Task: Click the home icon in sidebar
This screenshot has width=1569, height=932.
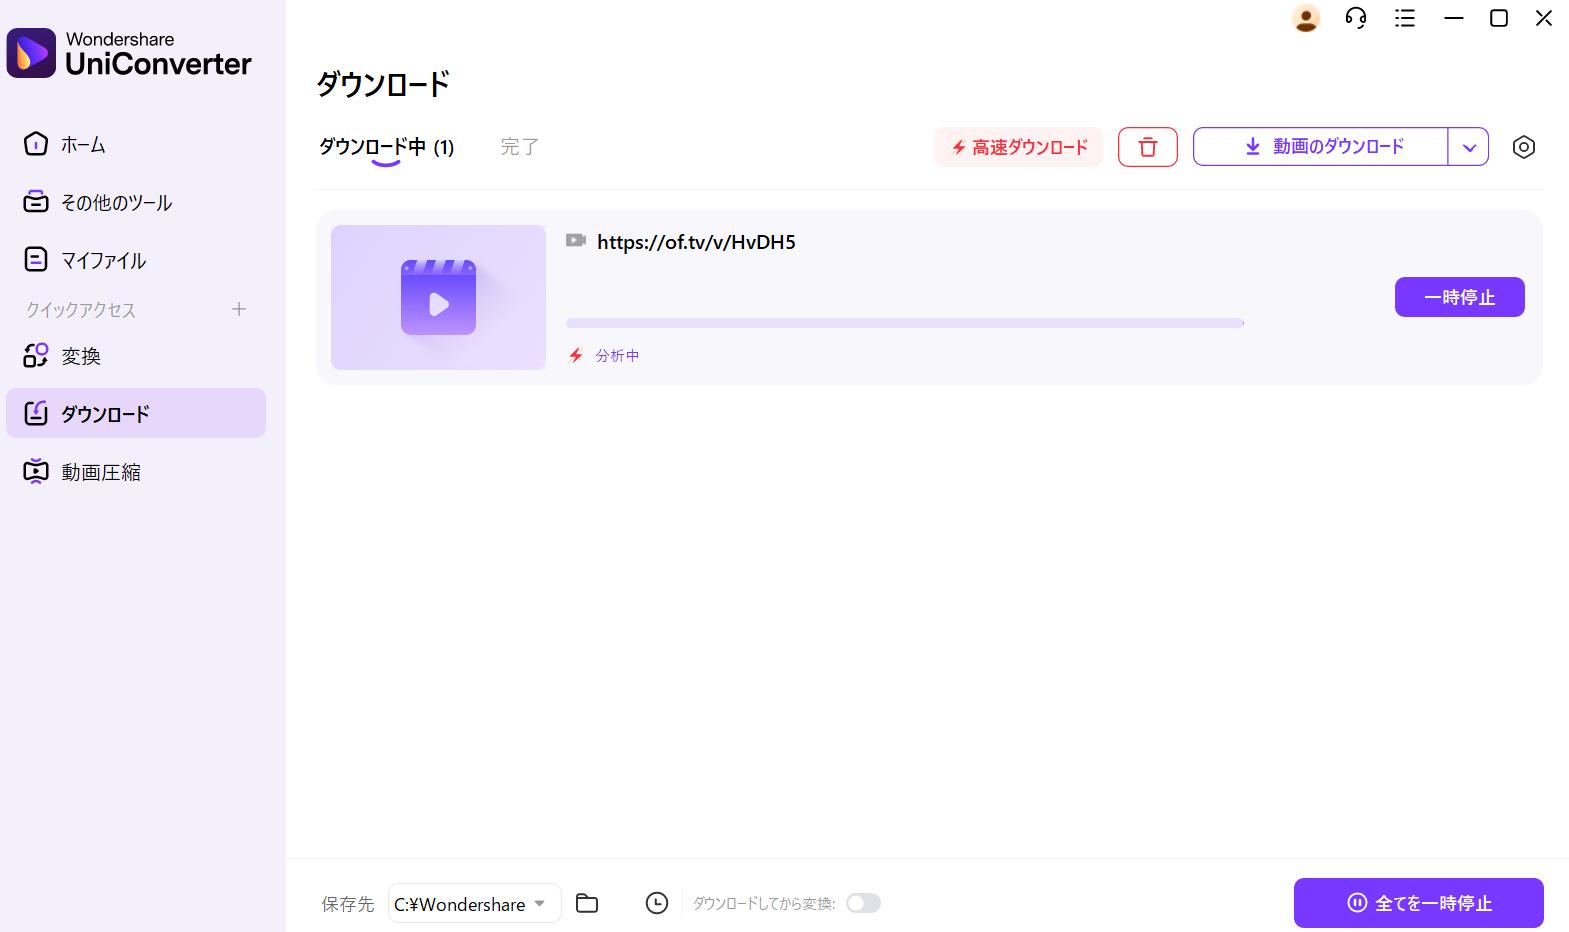Action: (36, 144)
